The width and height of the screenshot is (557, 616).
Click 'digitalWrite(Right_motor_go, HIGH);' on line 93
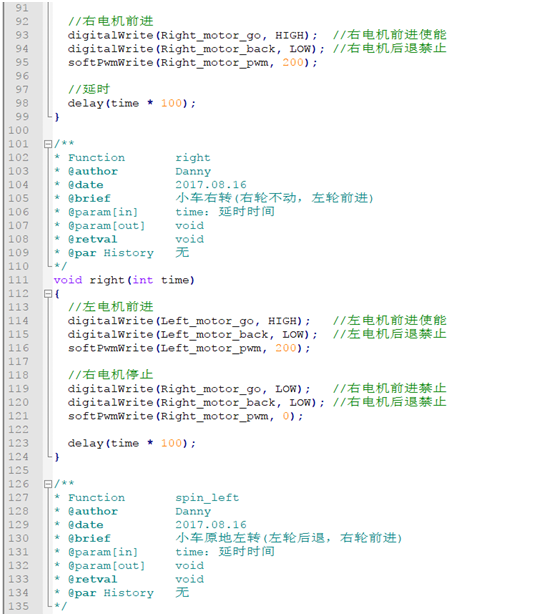pyautogui.click(x=192, y=36)
